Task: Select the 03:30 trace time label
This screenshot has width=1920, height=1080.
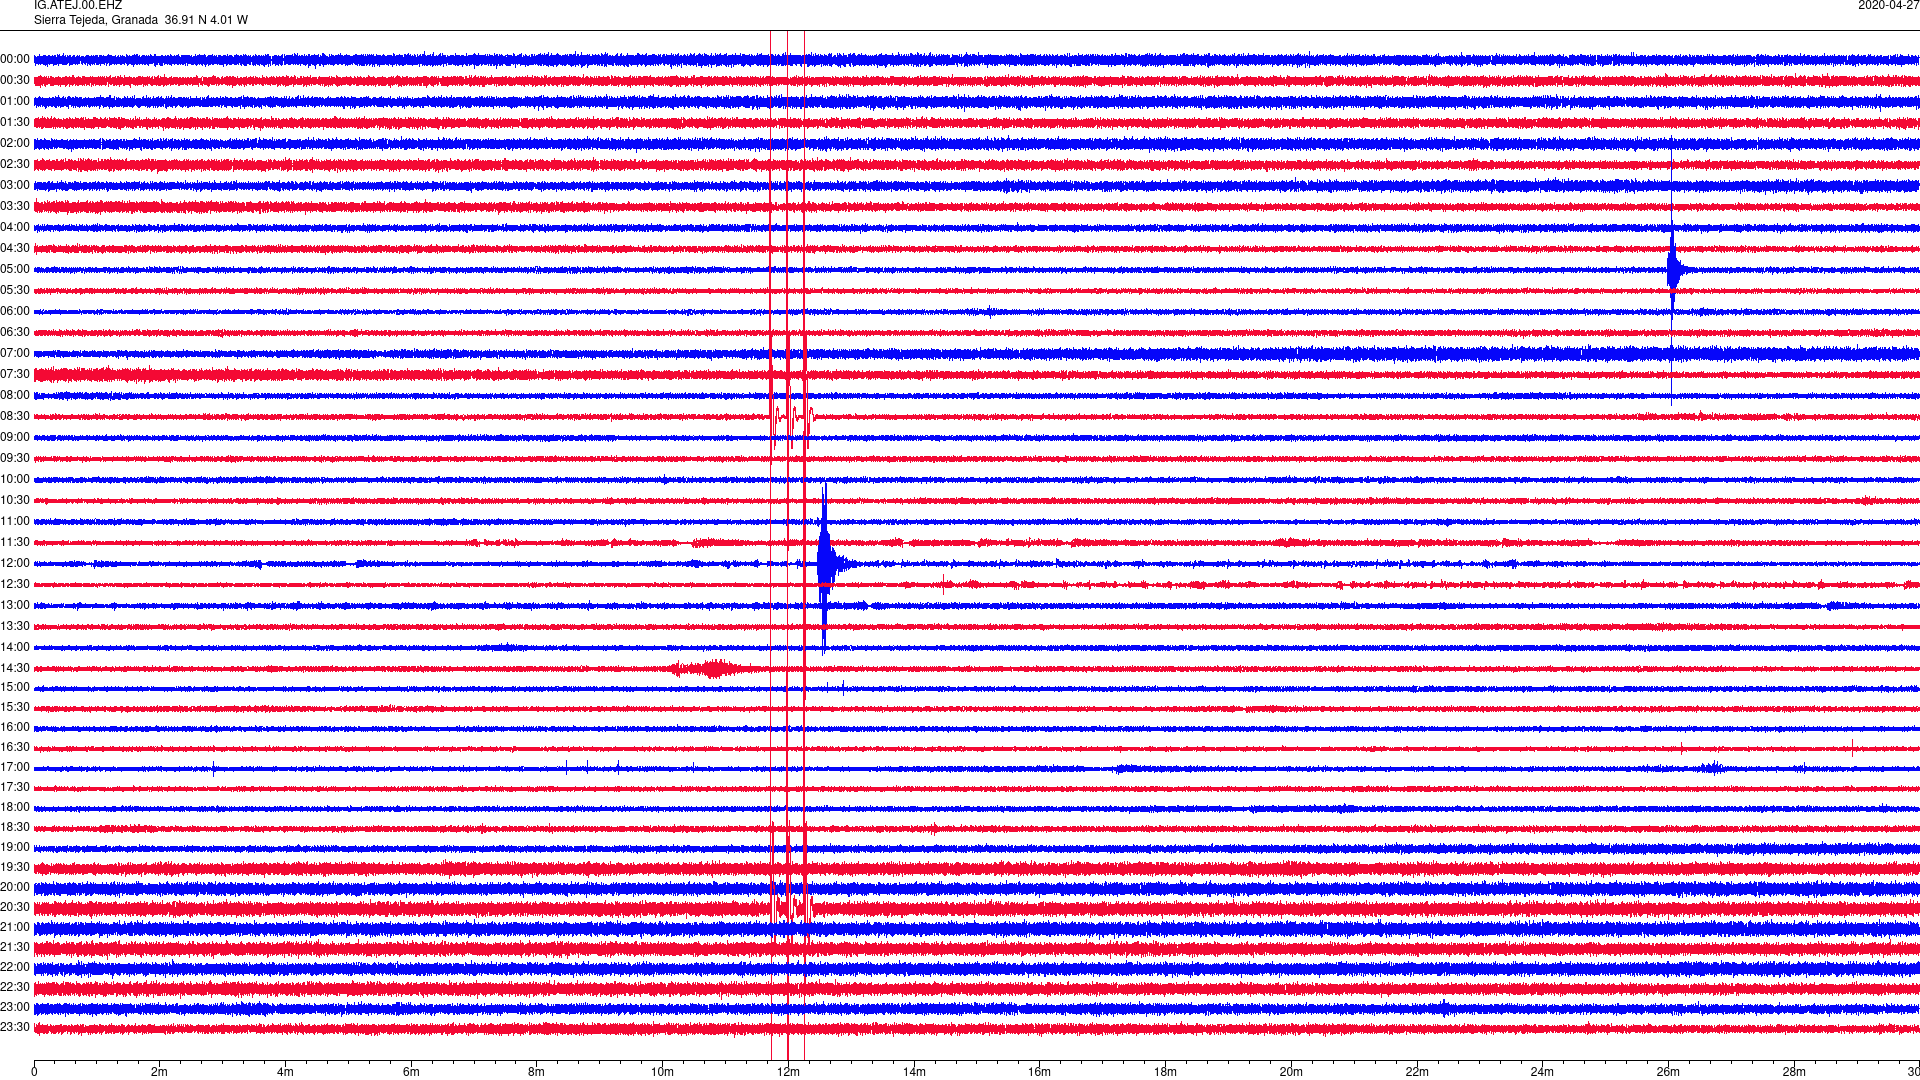Action: click(x=15, y=207)
